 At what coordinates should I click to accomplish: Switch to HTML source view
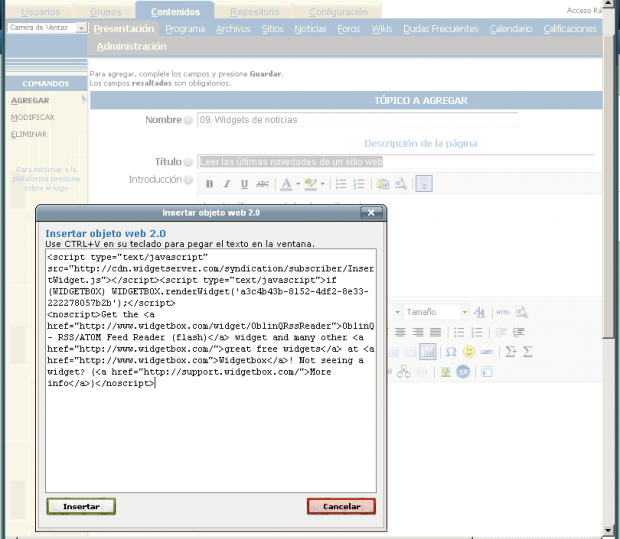503,312
